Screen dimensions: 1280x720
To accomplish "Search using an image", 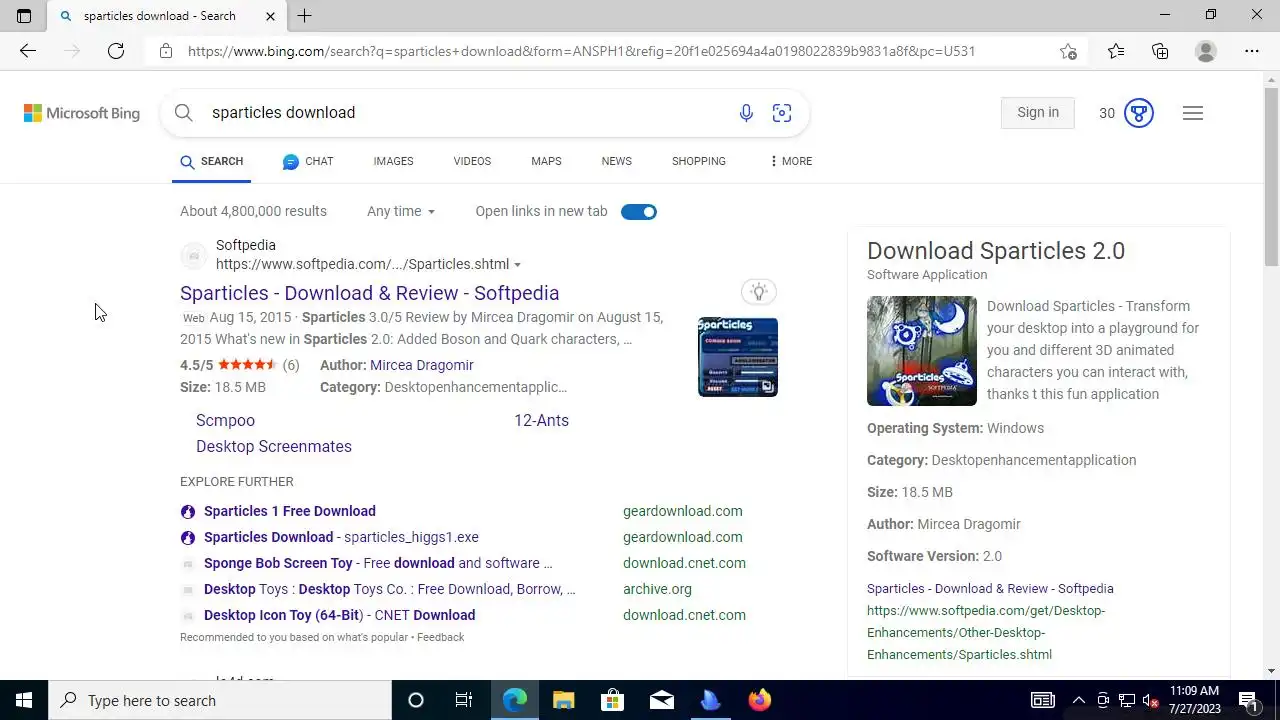I will pyautogui.click(x=782, y=113).
